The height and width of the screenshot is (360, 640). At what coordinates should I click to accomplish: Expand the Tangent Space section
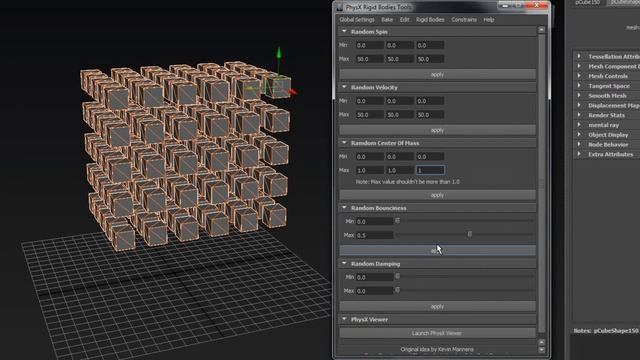tap(579, 86)
